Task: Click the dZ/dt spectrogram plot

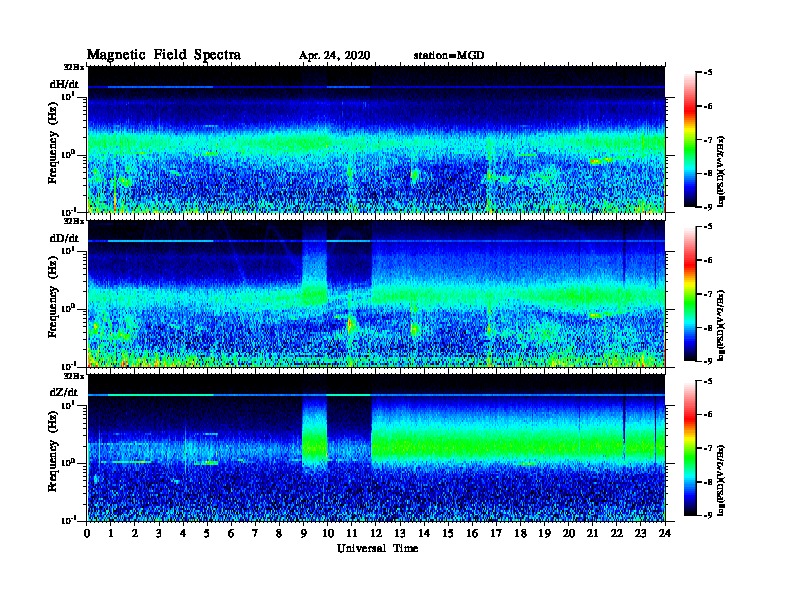Action: pyautogui.click(x=376, y=447)
